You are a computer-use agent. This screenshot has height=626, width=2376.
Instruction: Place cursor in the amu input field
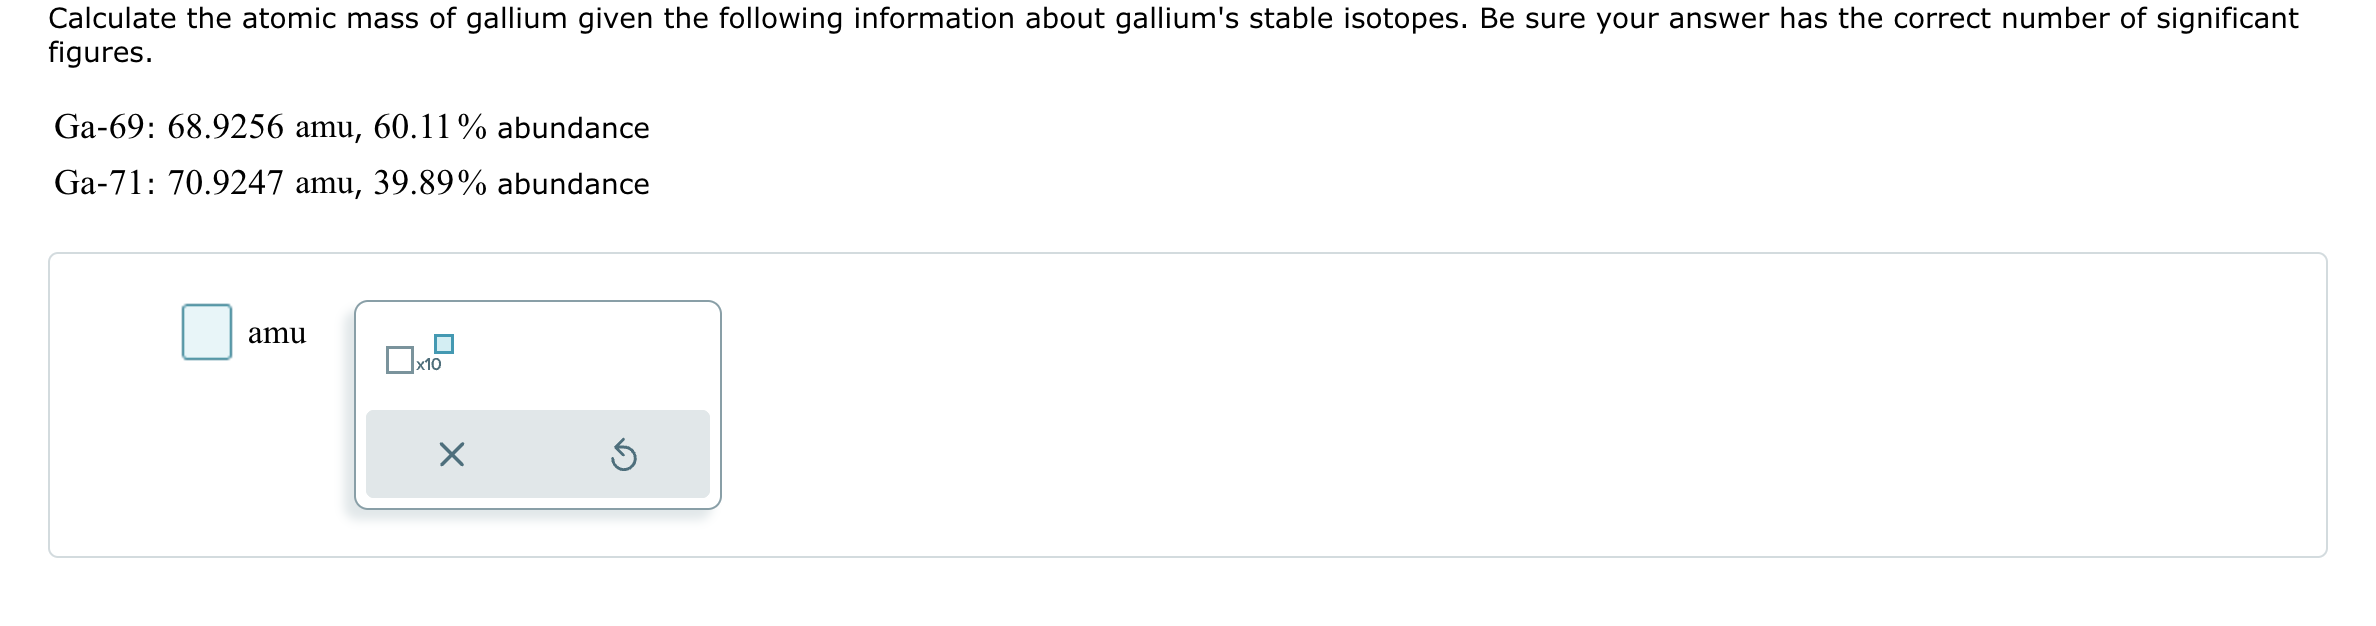click(206, 333)
